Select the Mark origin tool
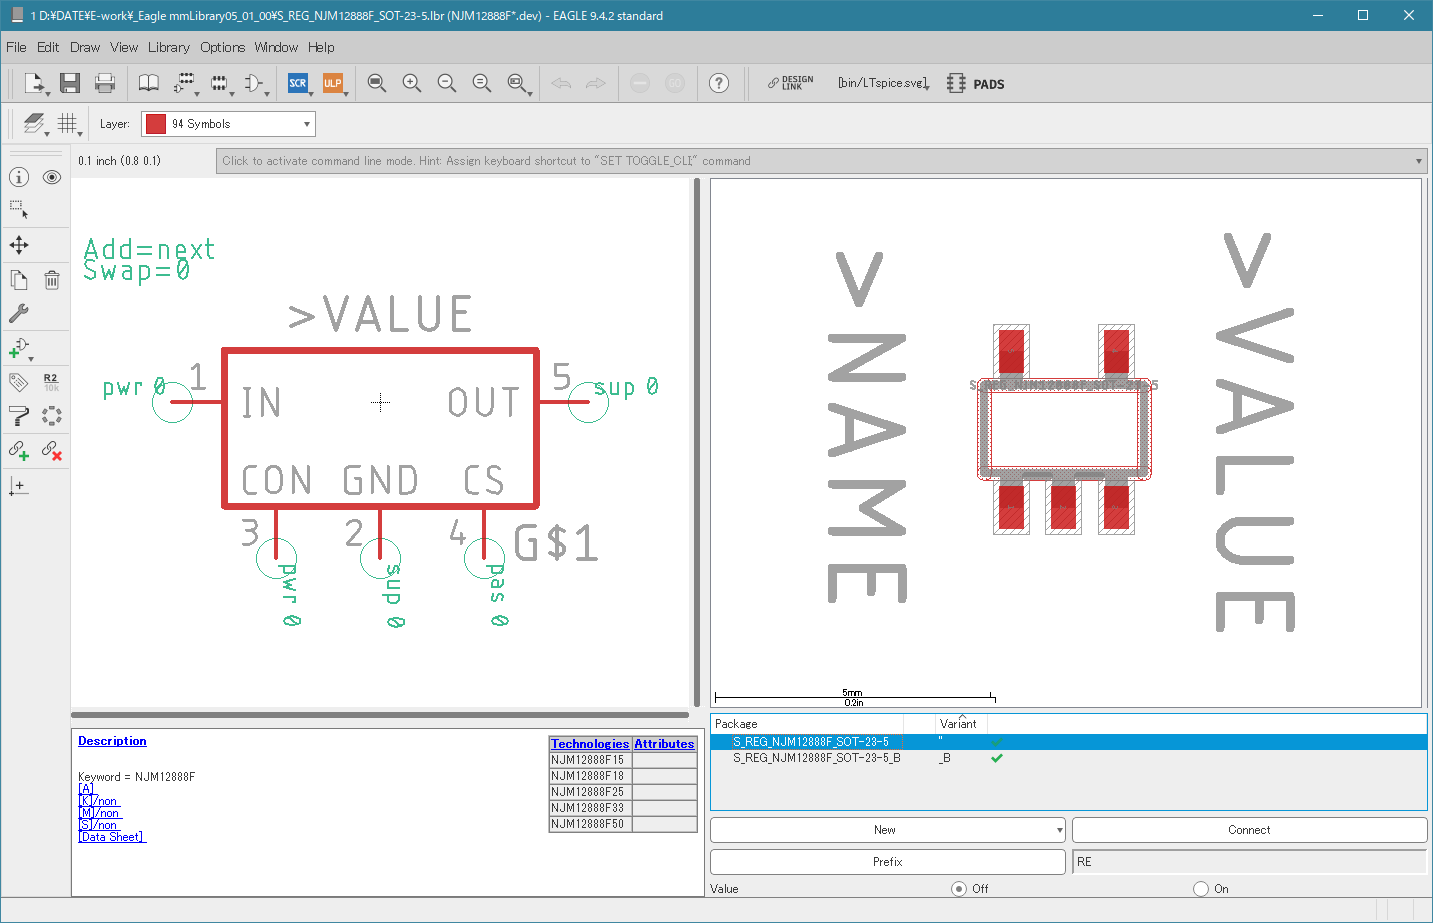This screenshot has height=923, width=1433. click(x=19, y=486)
